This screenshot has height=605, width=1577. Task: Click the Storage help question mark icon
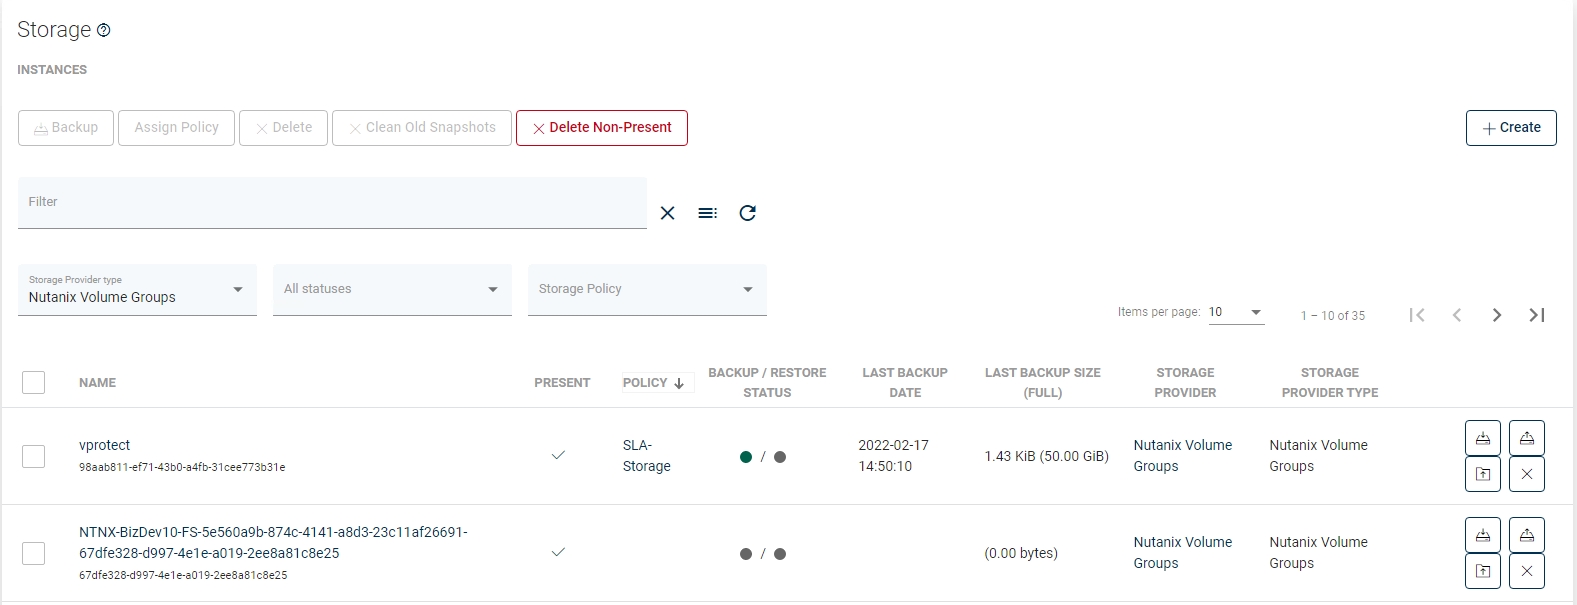[x=104, y=31]
